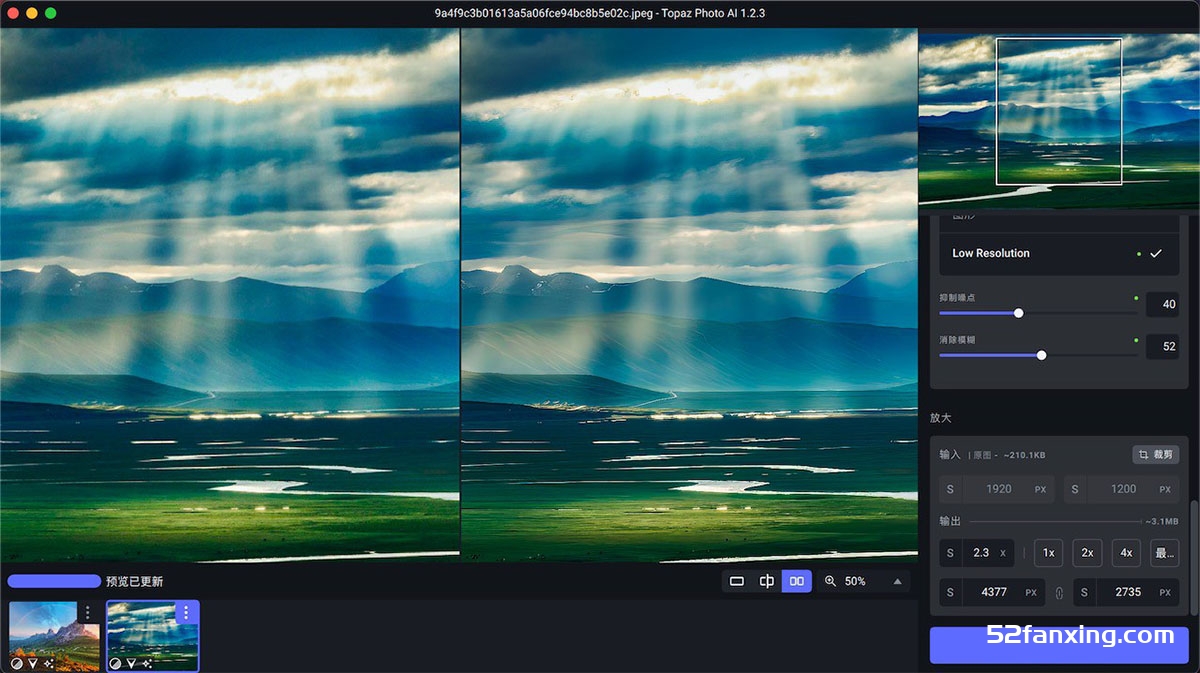The width and height of the screenshot is (1200, 673).
Task: Set upscale factor to 4x
Action: pos(1126,553)
